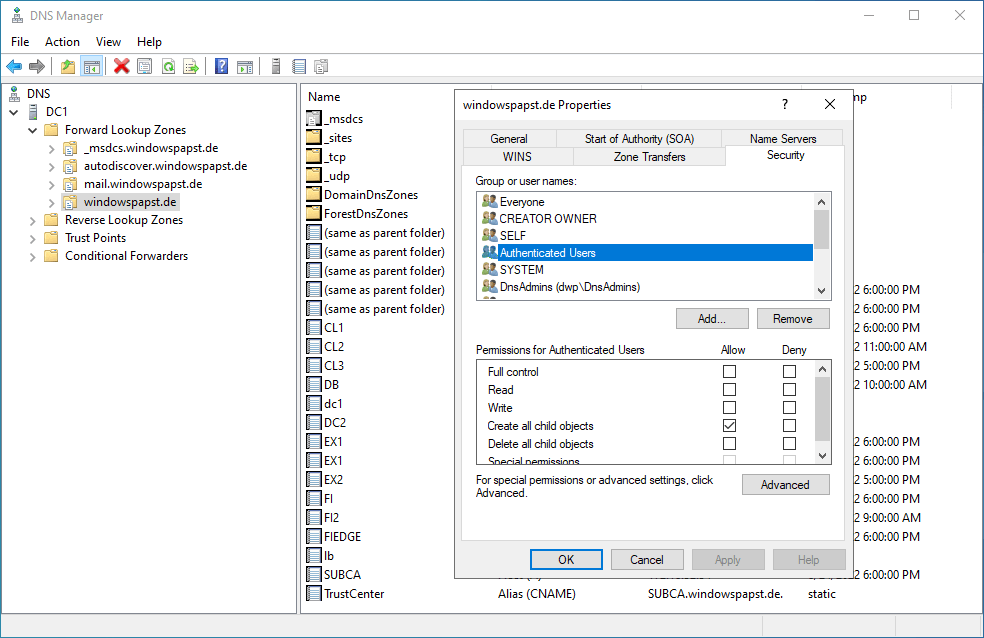Uncheck Allow for Create all child objects
984x638 pixels.
click(x=729, y=426)
